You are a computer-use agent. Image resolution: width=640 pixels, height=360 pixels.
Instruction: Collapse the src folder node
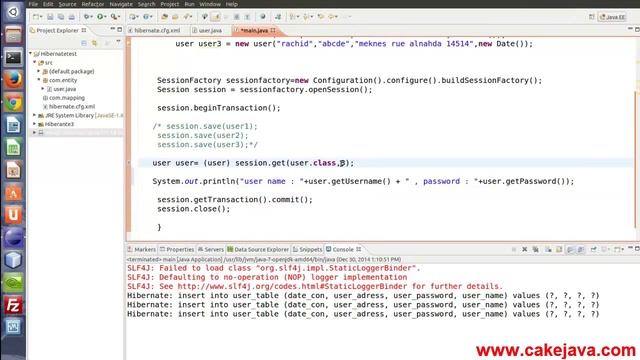point(35,62)
